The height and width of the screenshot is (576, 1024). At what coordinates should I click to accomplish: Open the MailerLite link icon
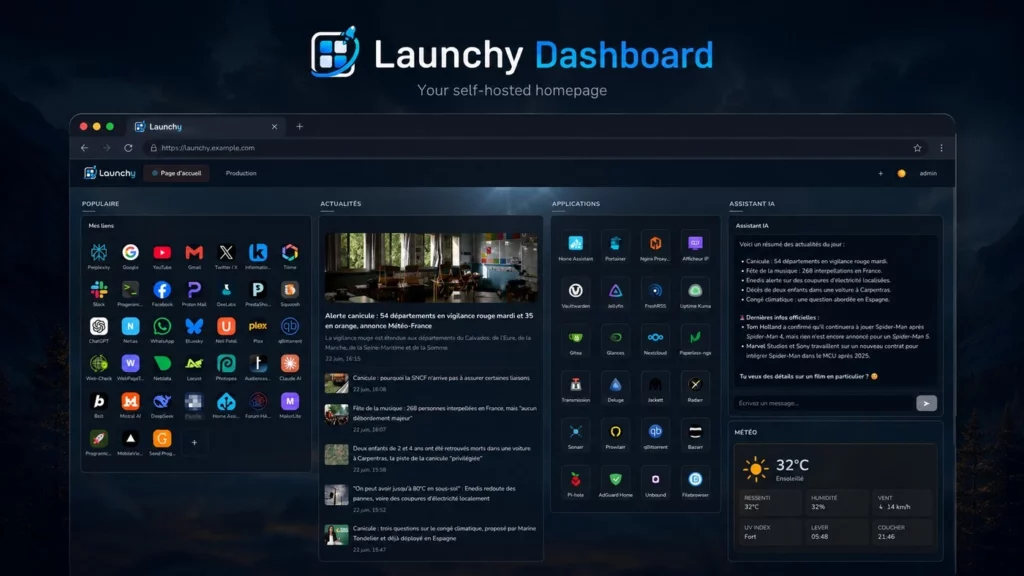click(290, 402)
